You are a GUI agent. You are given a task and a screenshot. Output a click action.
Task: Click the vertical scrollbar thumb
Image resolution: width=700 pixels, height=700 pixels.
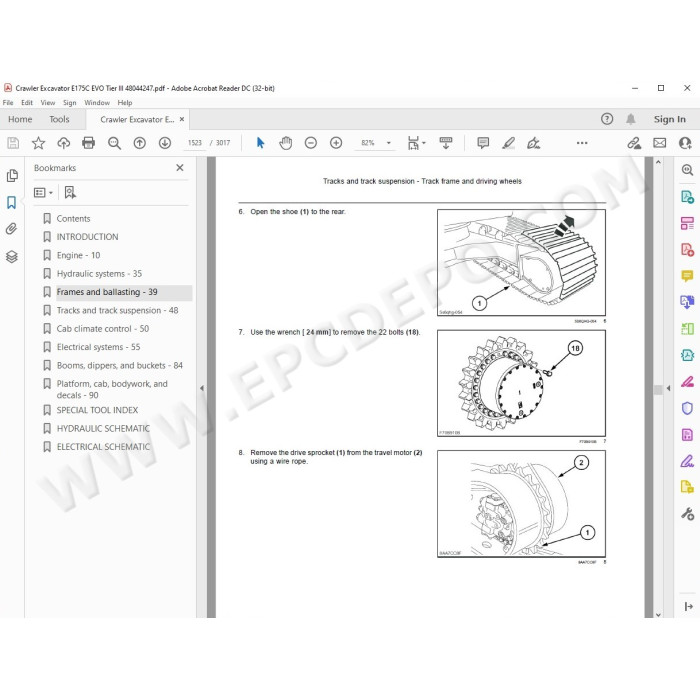coord(658,389)
